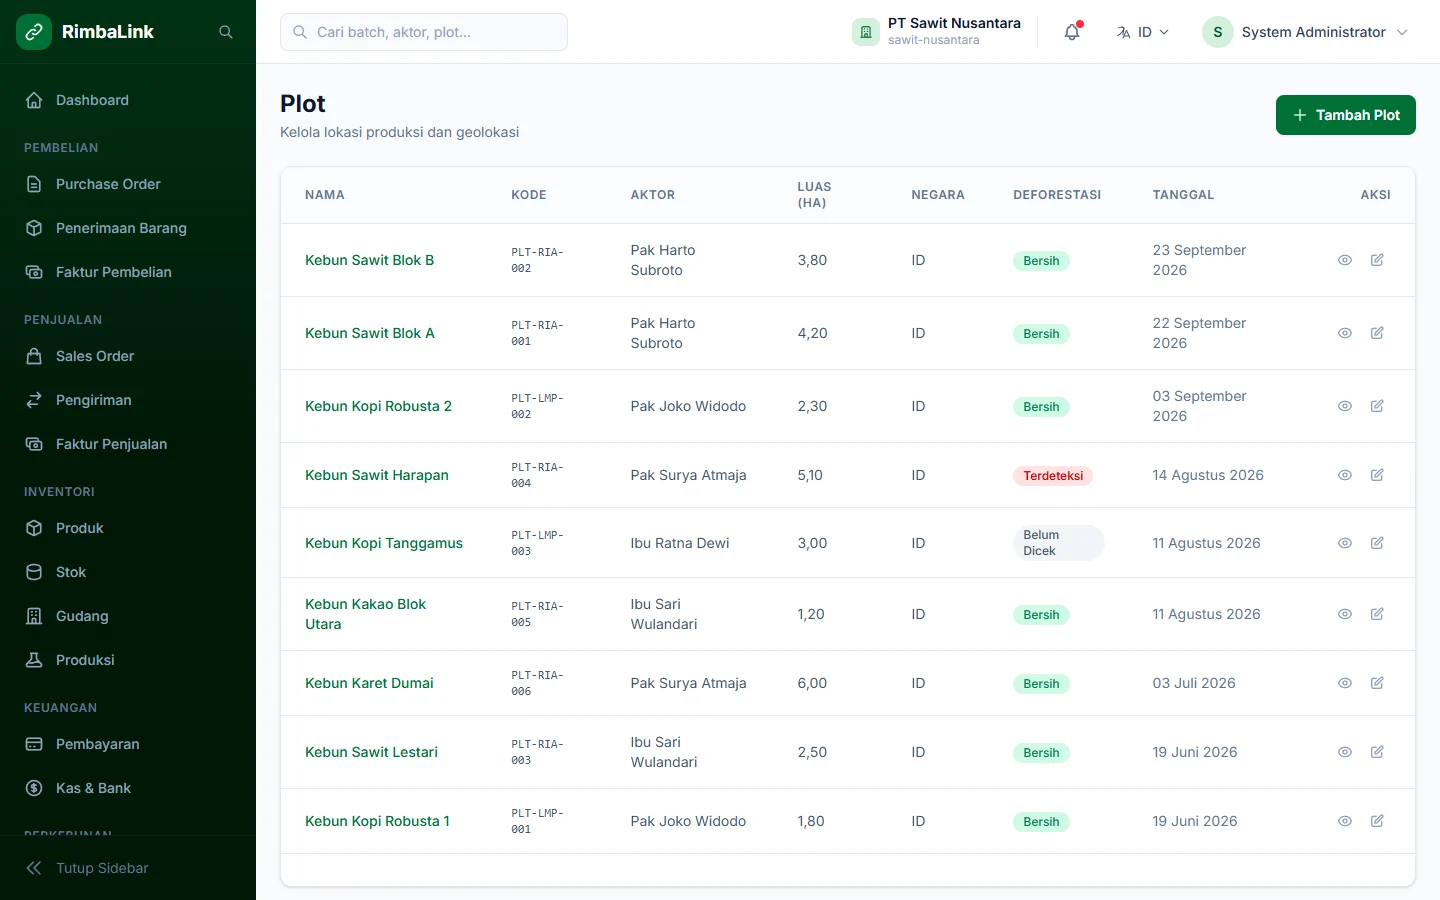Edit Kebun Kopi Robusta 2 plot
1440x900 pixels.
click(1377, 406)
